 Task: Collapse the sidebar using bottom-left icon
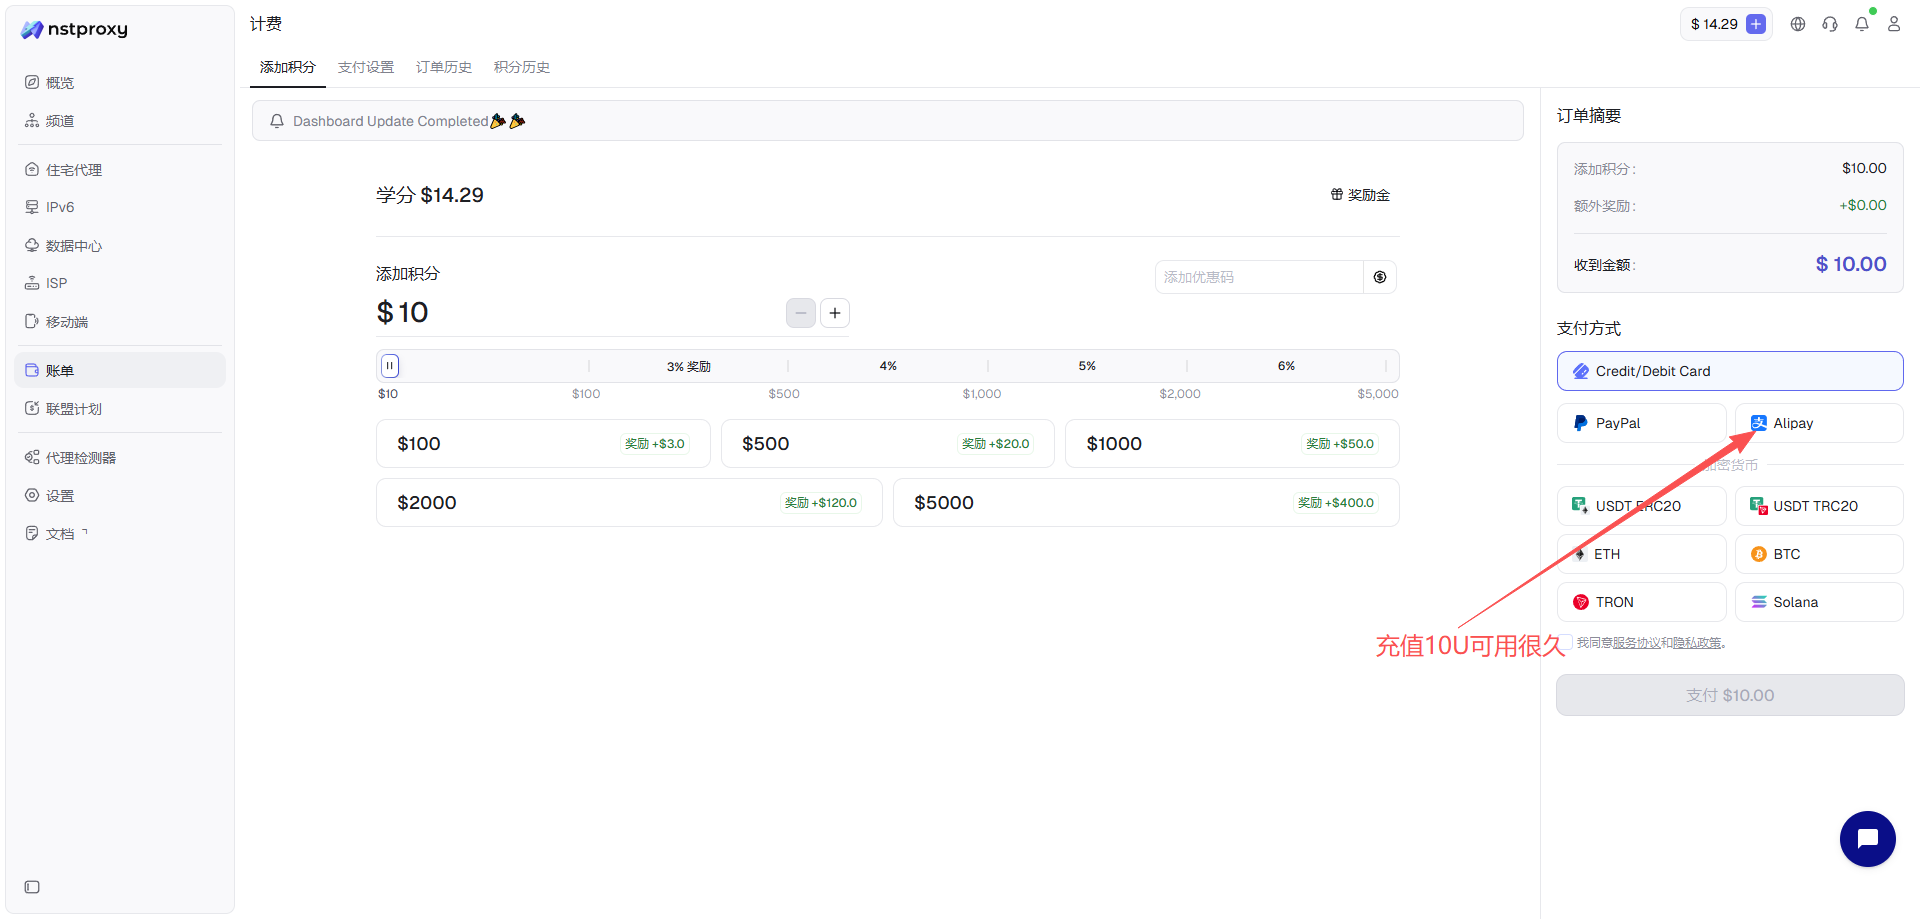point(32,887)
